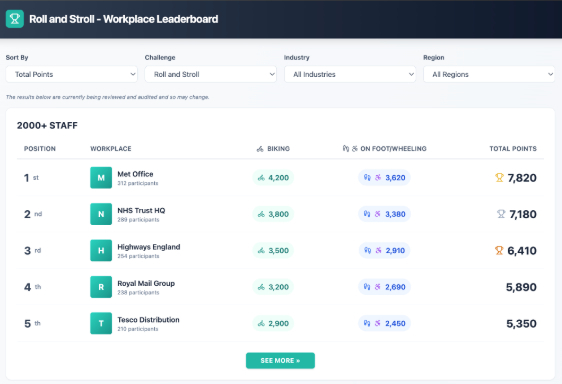The width and height of the screenshot is (562, 384).
Task: Click the 3,620 on foot points value
Action: coord(395,177)
